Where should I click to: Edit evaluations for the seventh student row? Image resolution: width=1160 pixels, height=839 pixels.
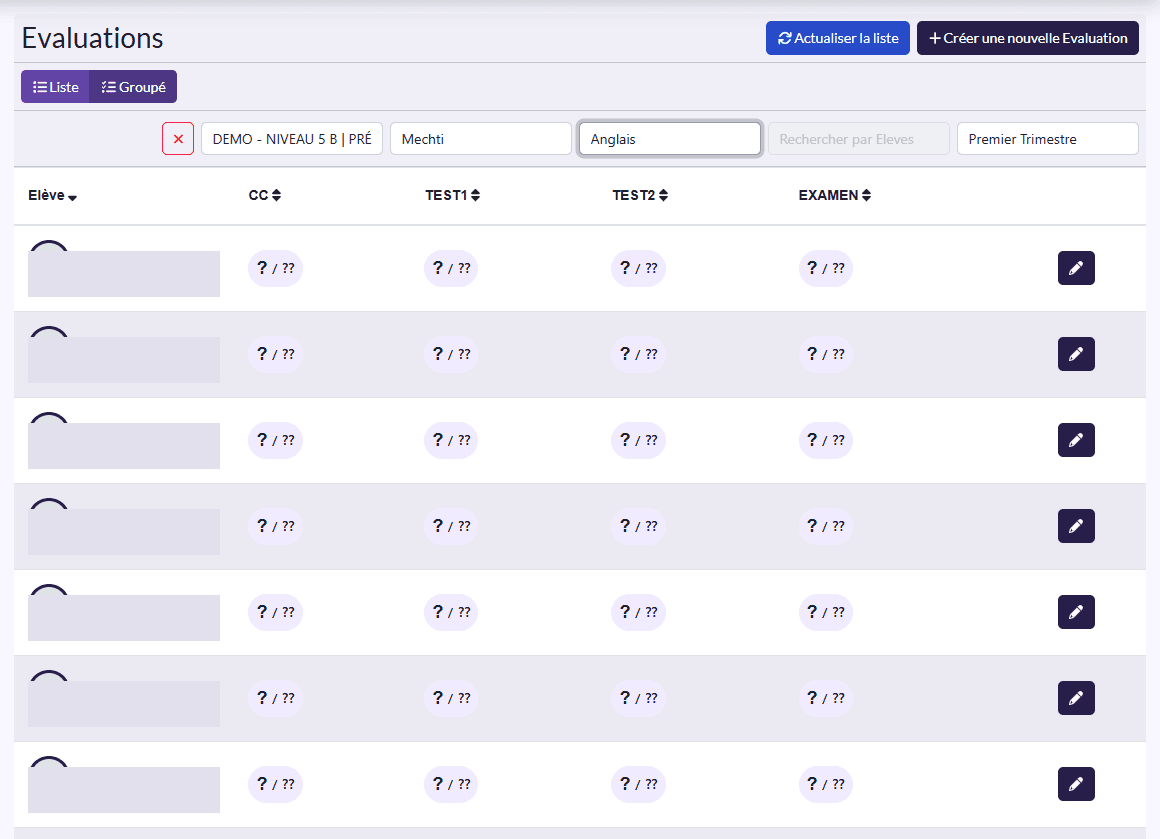coord(1076,784)
